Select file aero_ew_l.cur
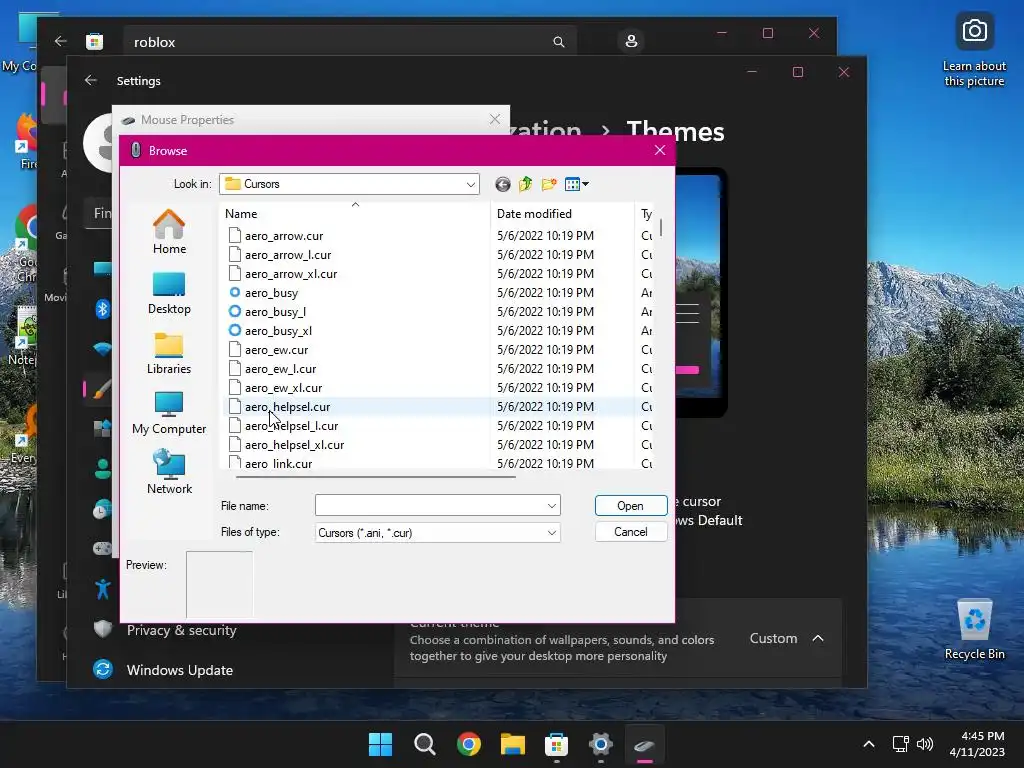Viewport: 1024px width, 768px height. point(280,368)
